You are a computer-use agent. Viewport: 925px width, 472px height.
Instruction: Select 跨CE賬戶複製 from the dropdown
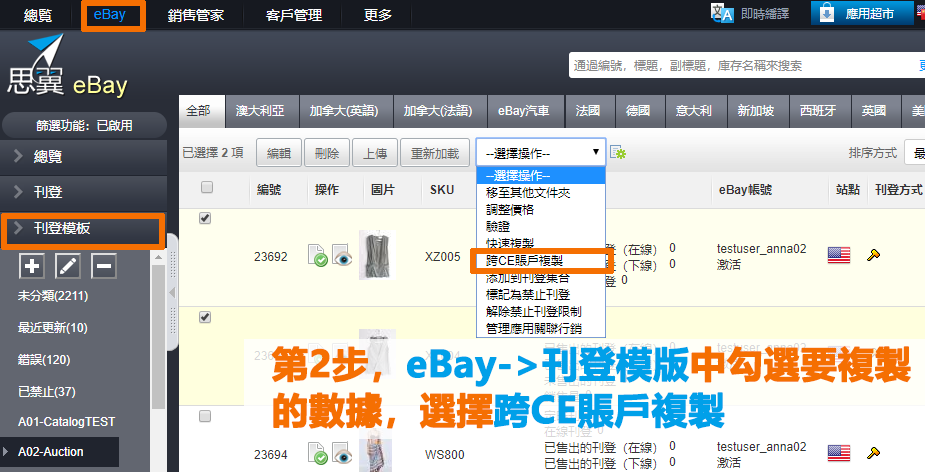click(x=541, y=260)
